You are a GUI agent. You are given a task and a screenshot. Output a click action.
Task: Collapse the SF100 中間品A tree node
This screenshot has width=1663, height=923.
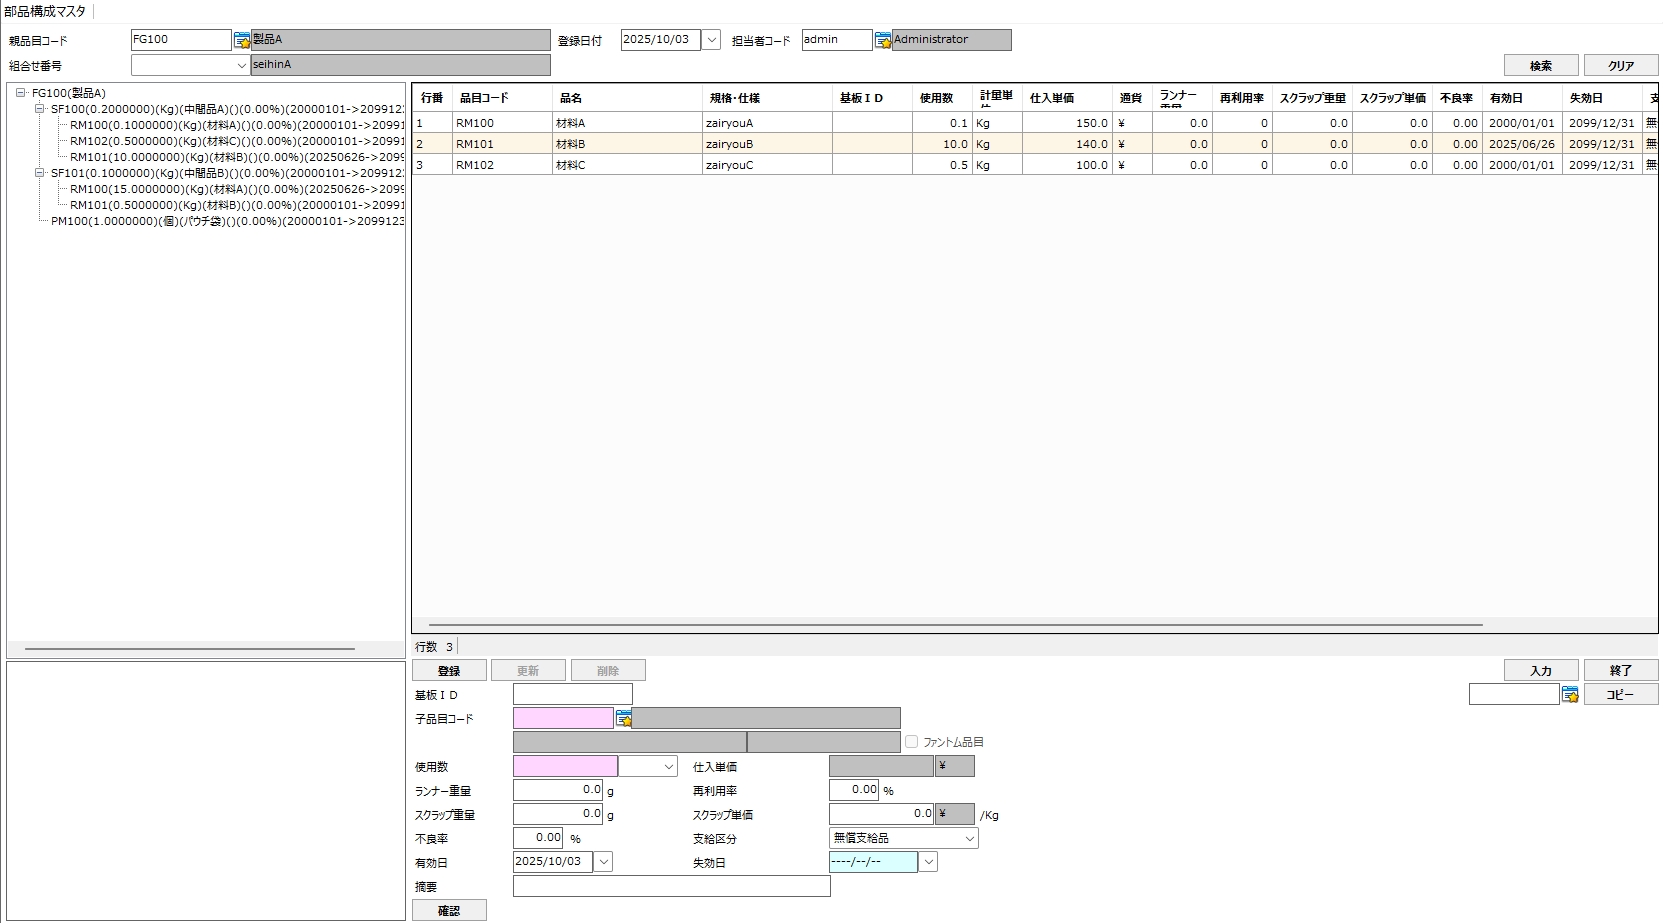40,109
